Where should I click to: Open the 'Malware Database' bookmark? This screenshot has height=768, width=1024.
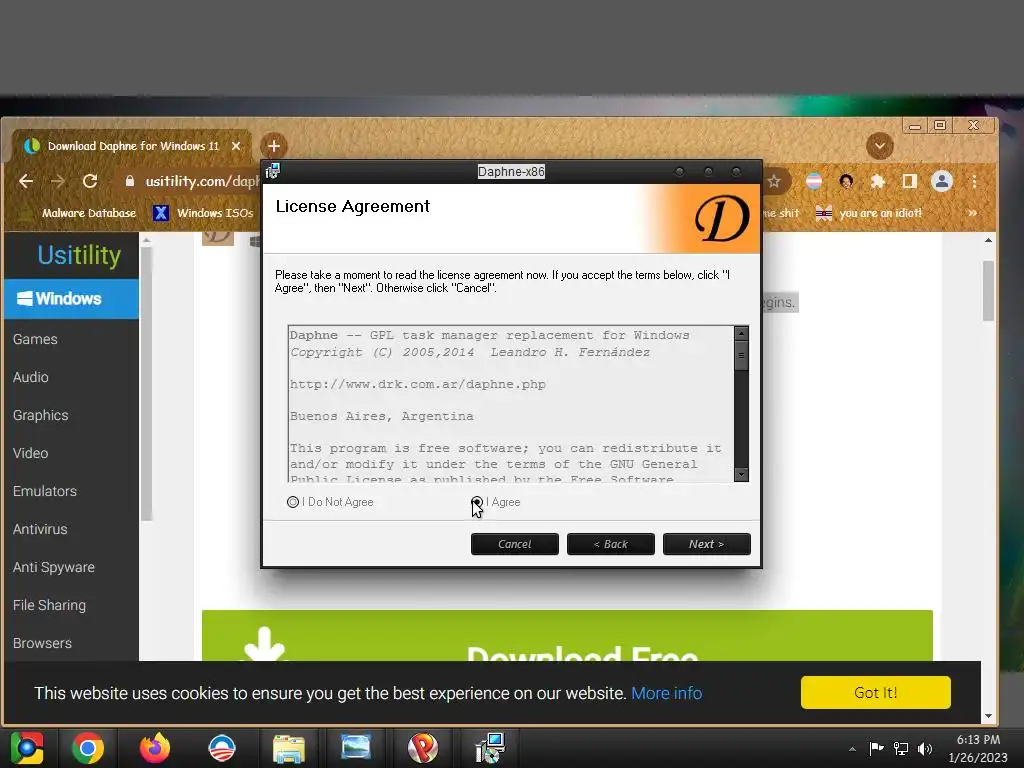(78, 213)
